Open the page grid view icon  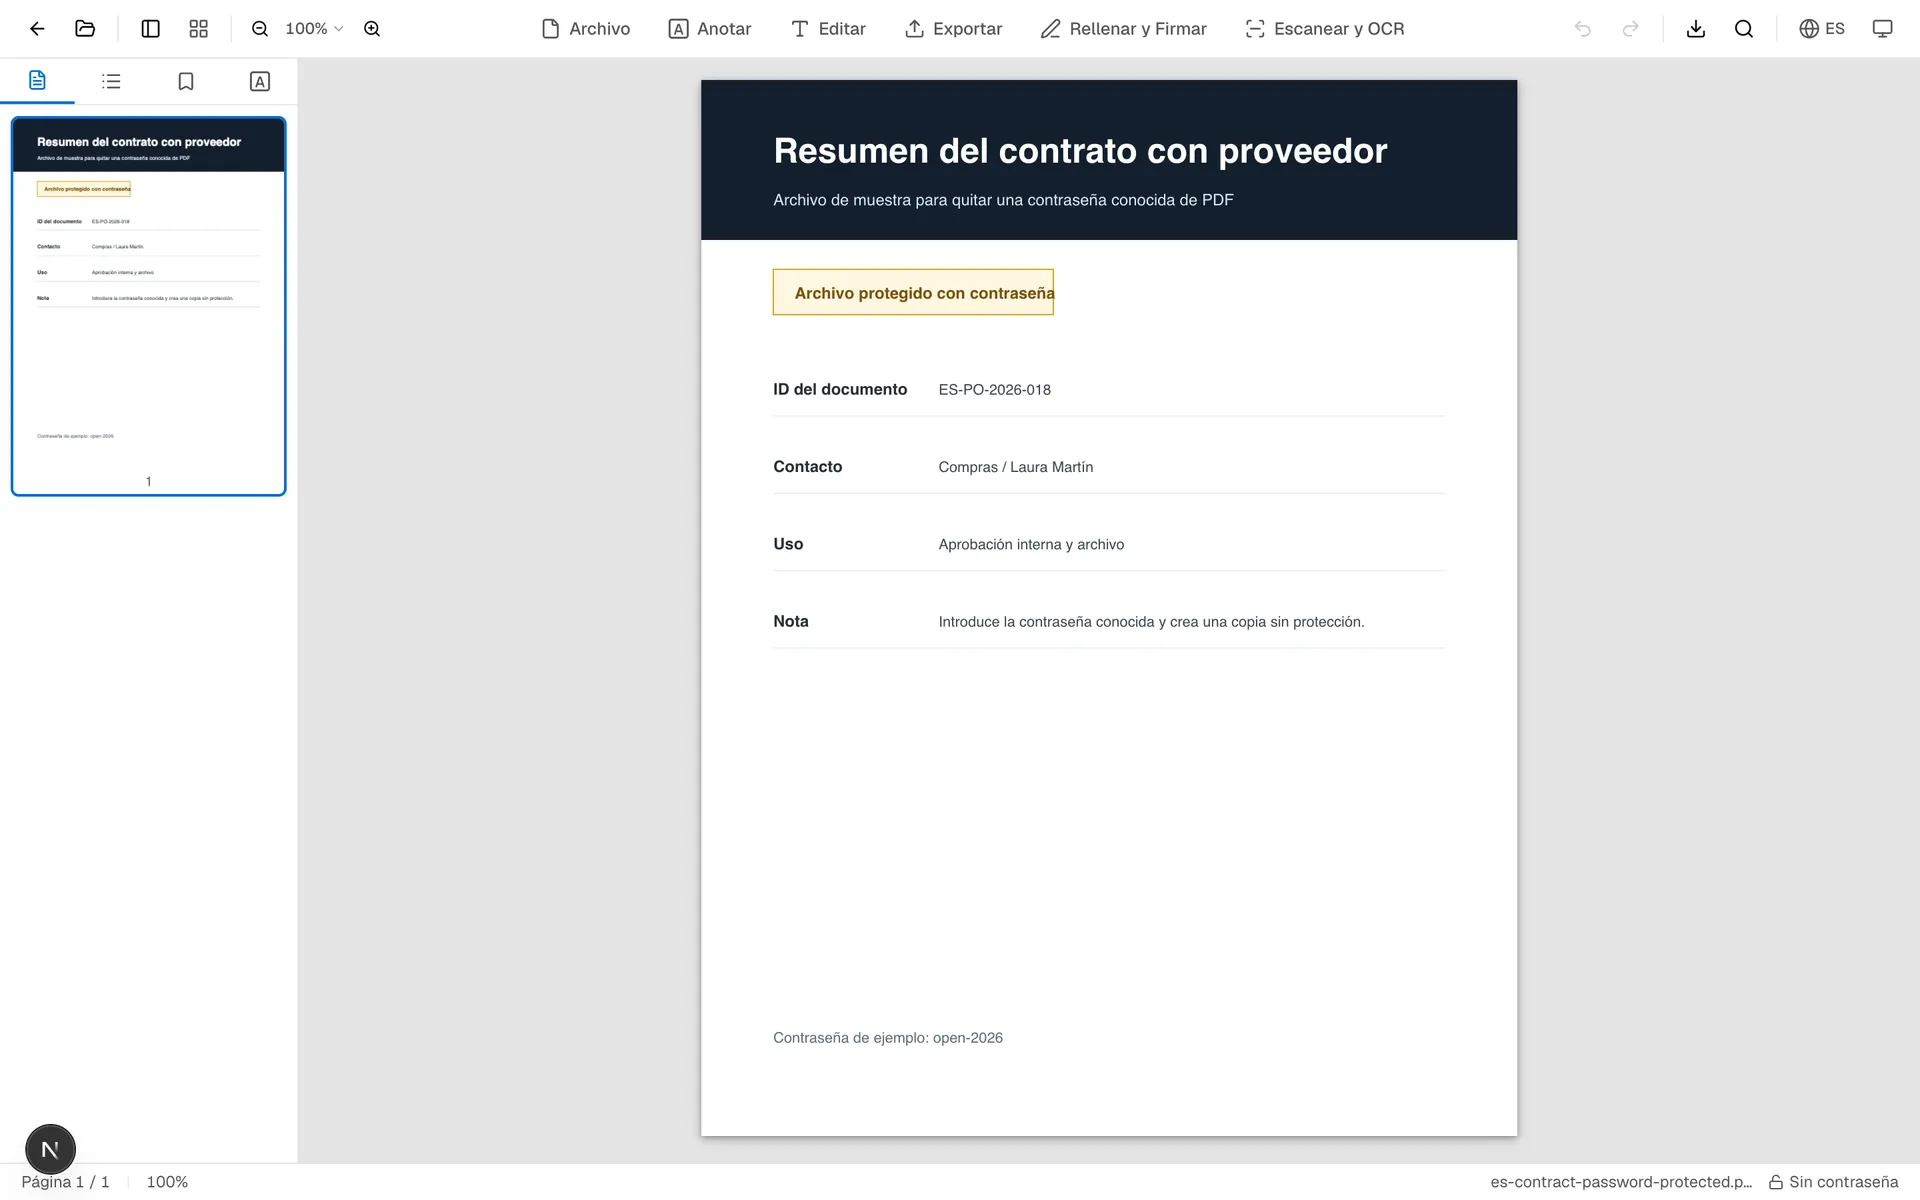coord(199,29)
